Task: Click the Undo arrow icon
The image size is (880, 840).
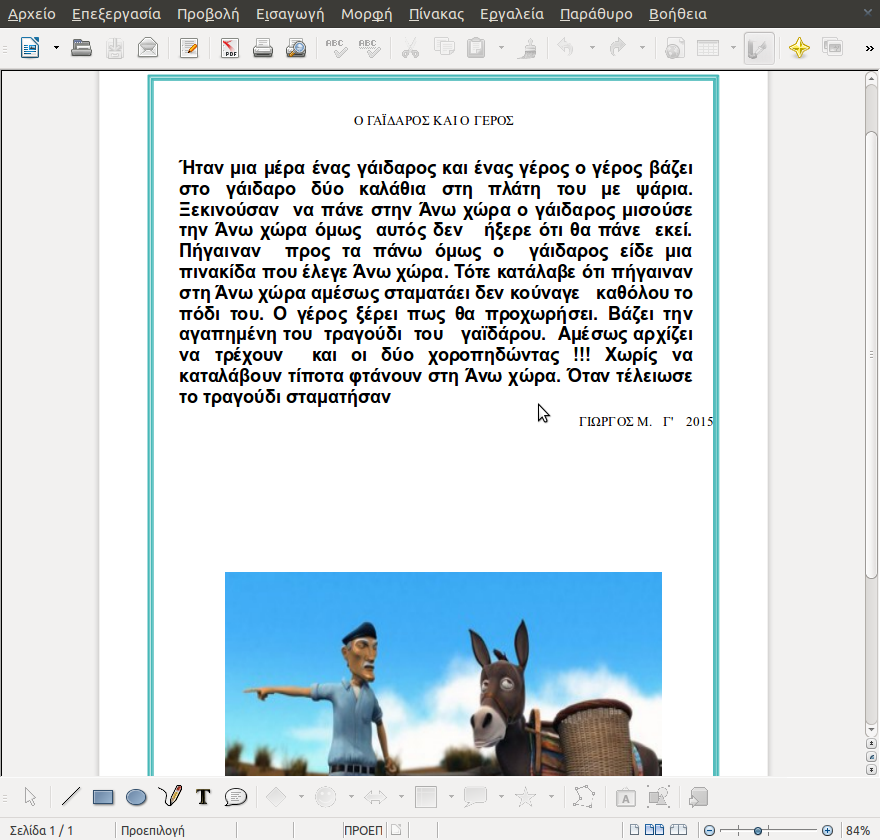Action: pos(566,47)
